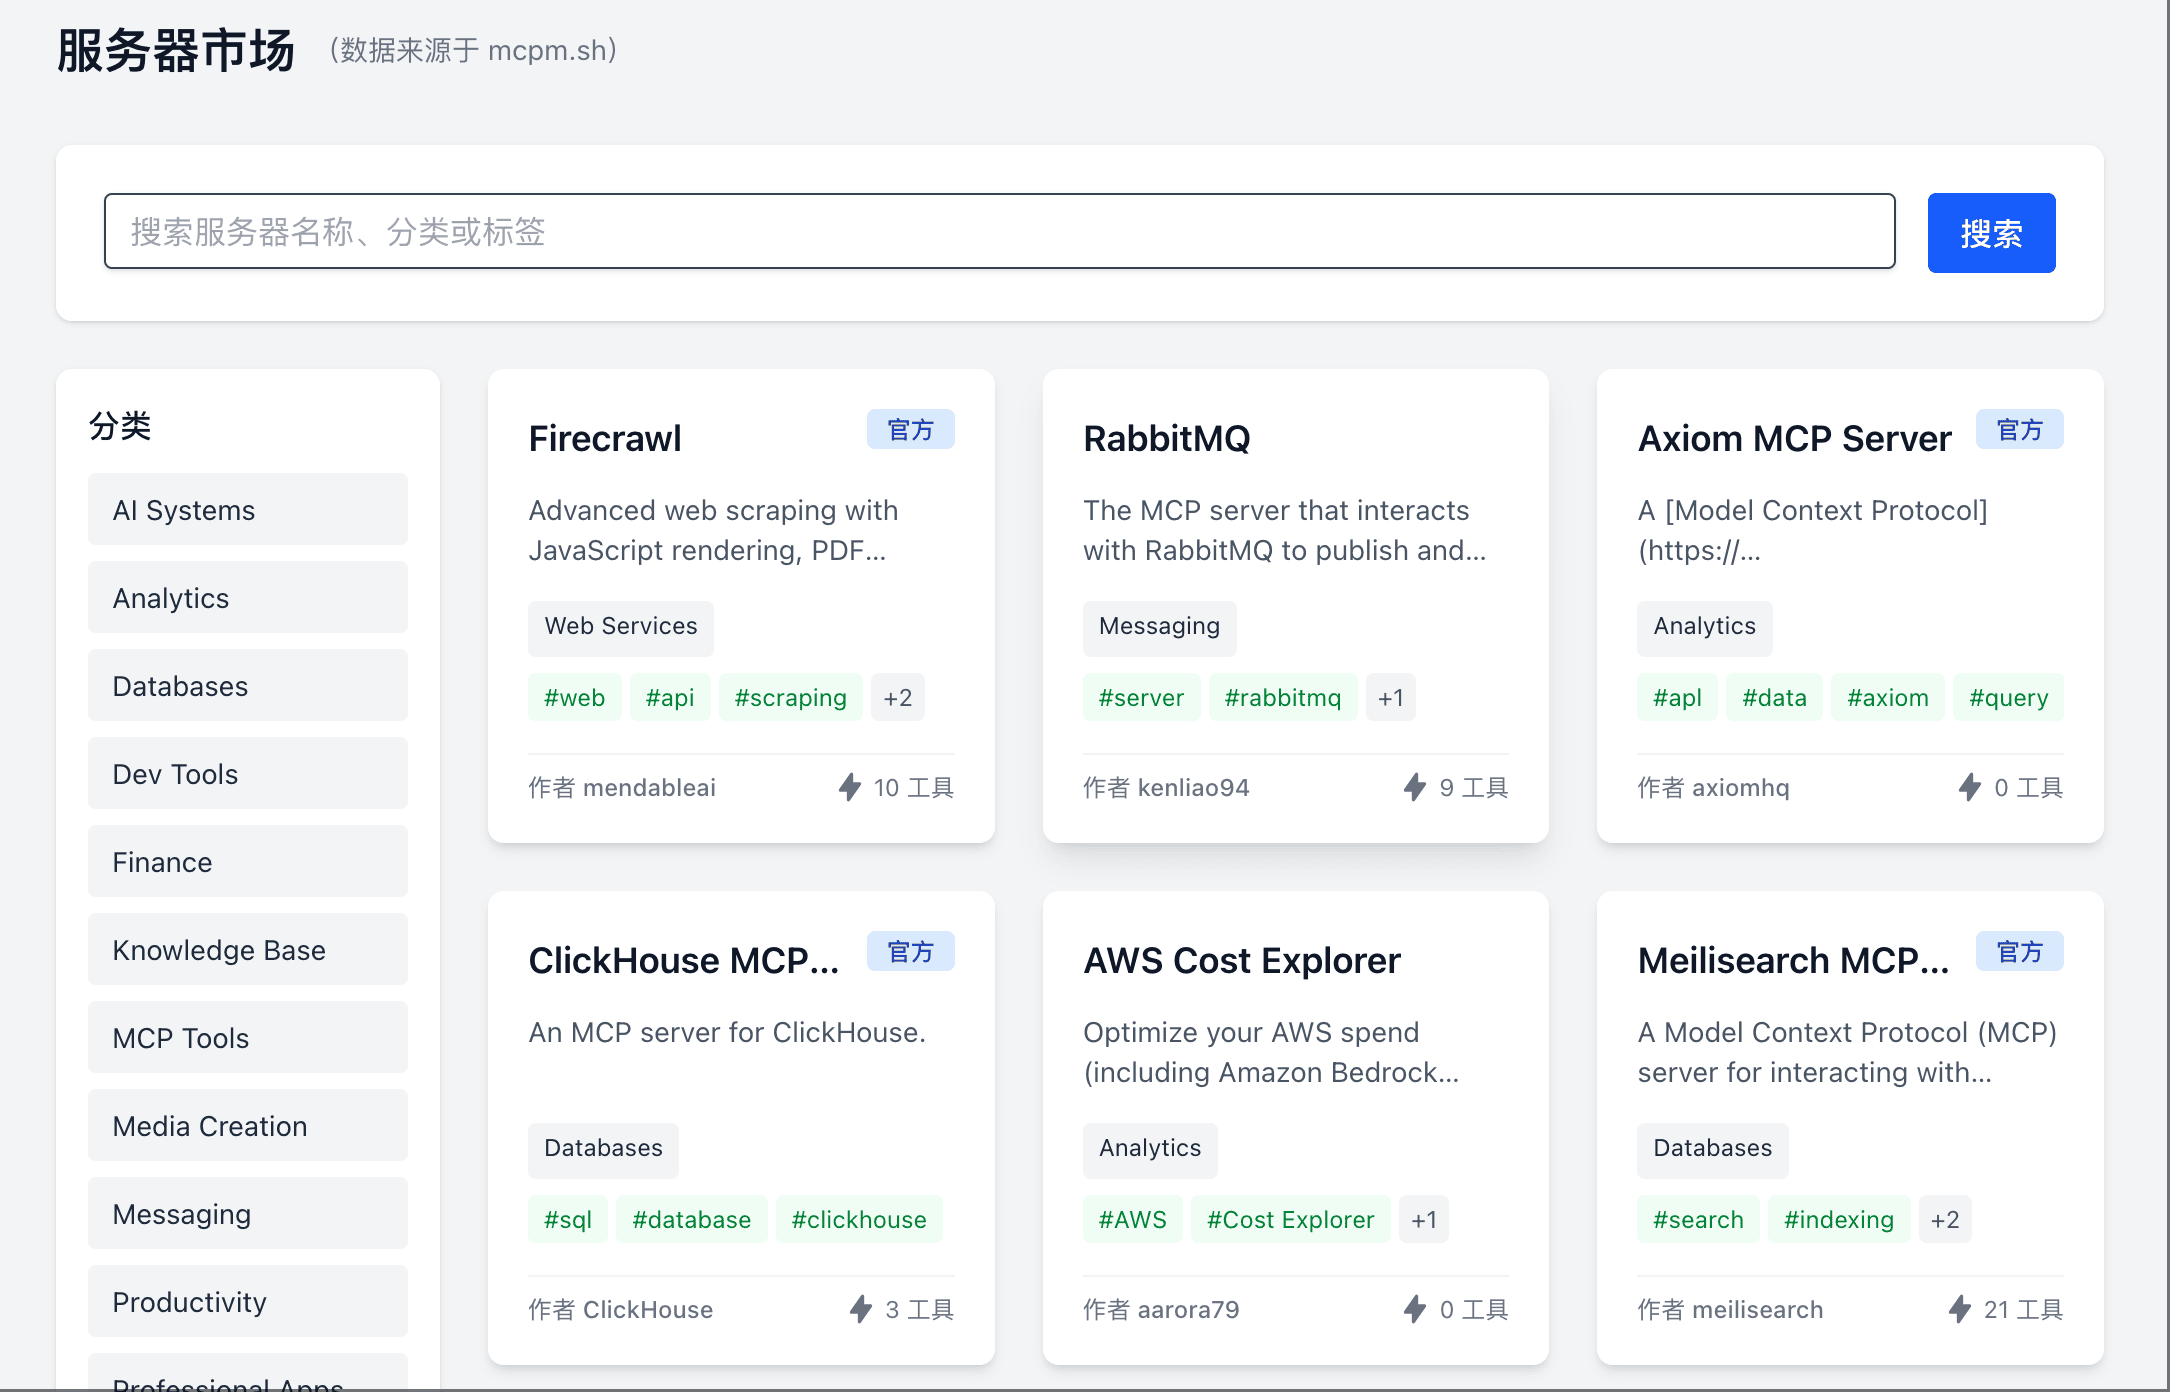Filter by the Media Creation category
Image resolution: width=2170 pixels, height=1392 pixels.
click(x=247, y=1126)
